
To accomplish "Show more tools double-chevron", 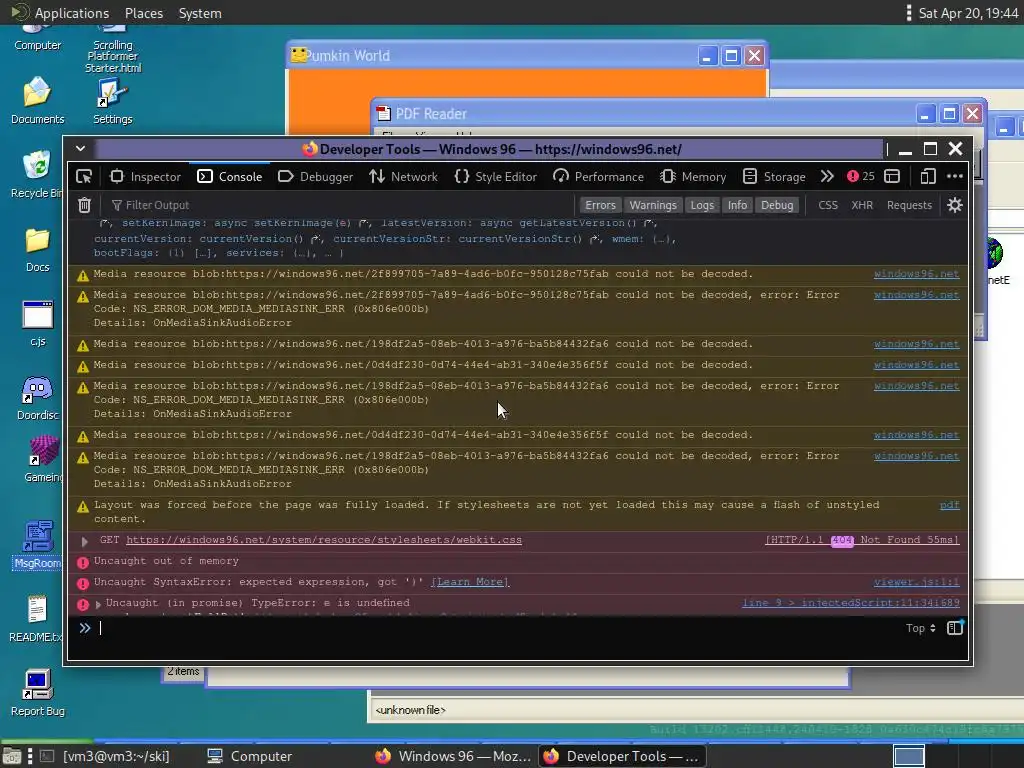I will (x=827, y=176).
